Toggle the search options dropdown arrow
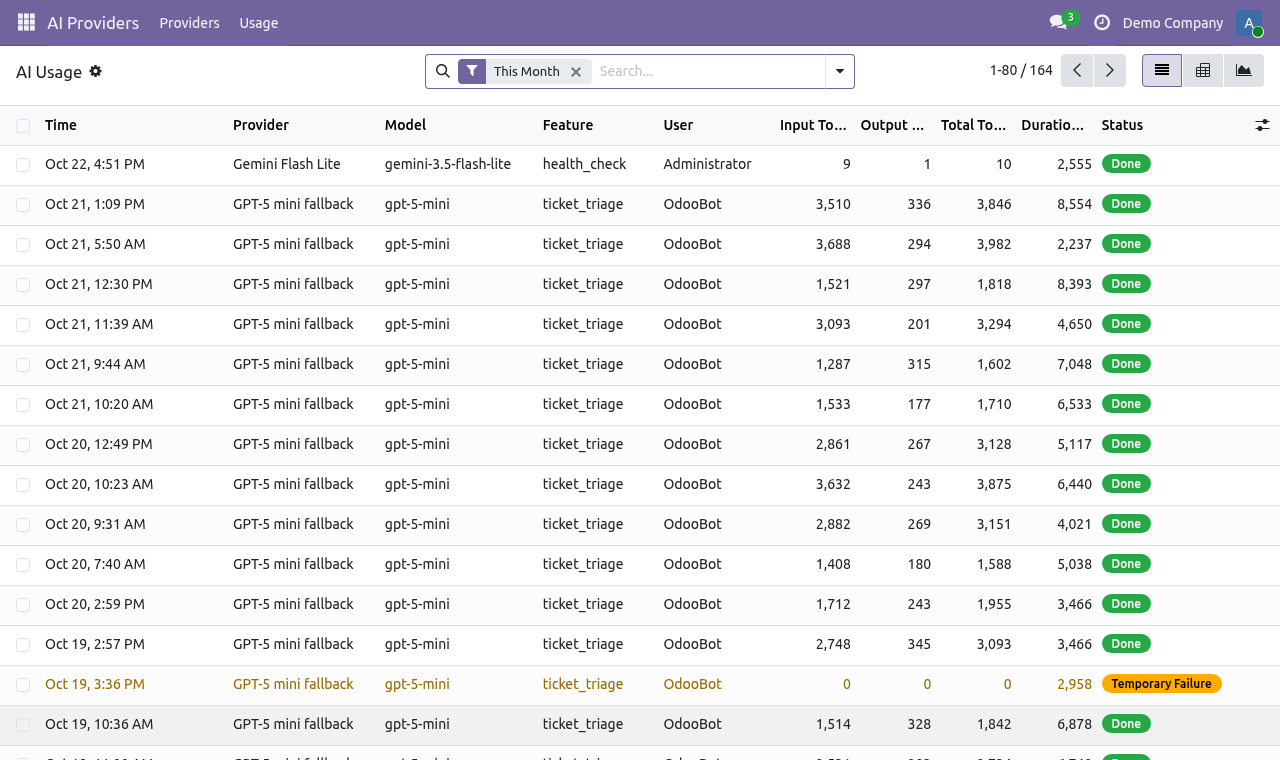 pos(840,71)
